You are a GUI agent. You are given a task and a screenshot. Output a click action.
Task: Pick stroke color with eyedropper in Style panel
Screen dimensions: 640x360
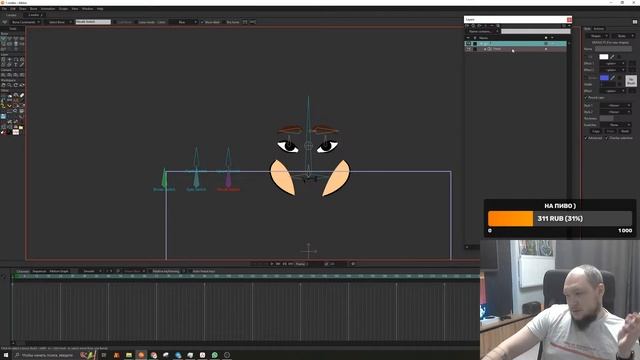613,78
